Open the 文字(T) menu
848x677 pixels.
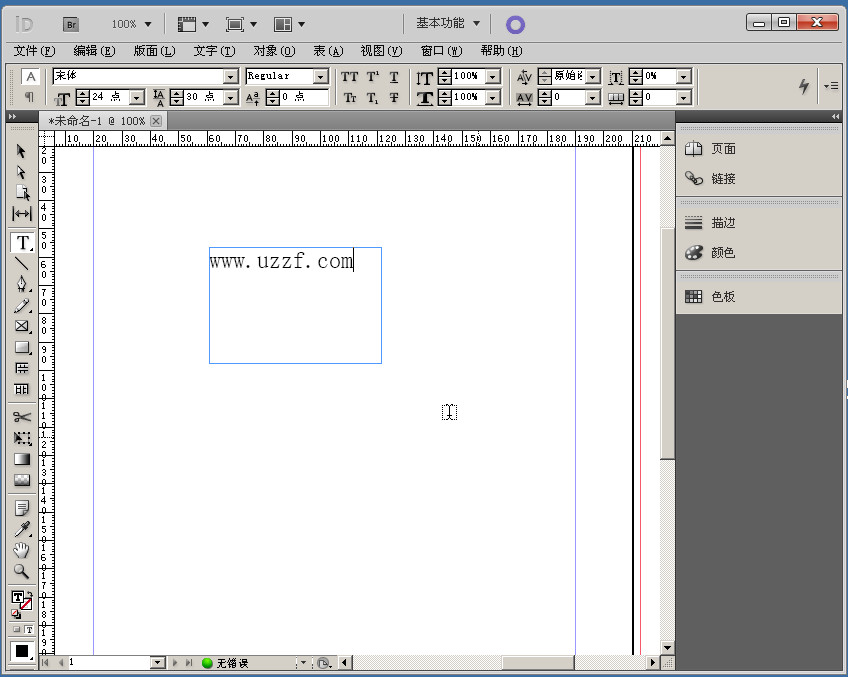point(214,51)
